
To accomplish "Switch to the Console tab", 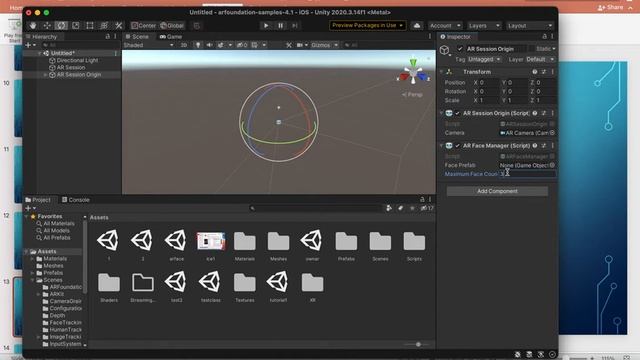I will click(x=76, y=200).
